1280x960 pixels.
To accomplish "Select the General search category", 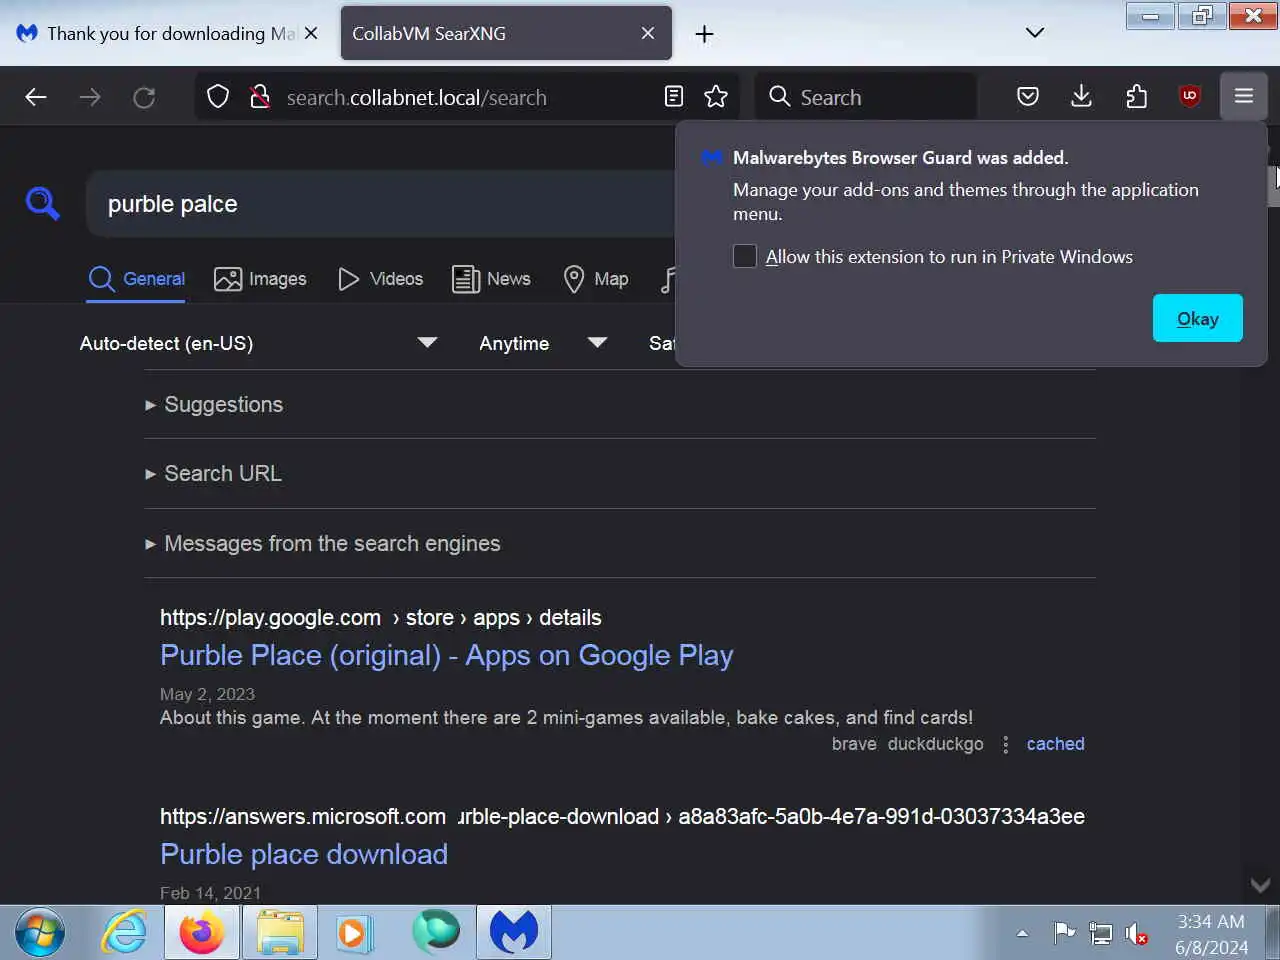I will click(137, 279).
